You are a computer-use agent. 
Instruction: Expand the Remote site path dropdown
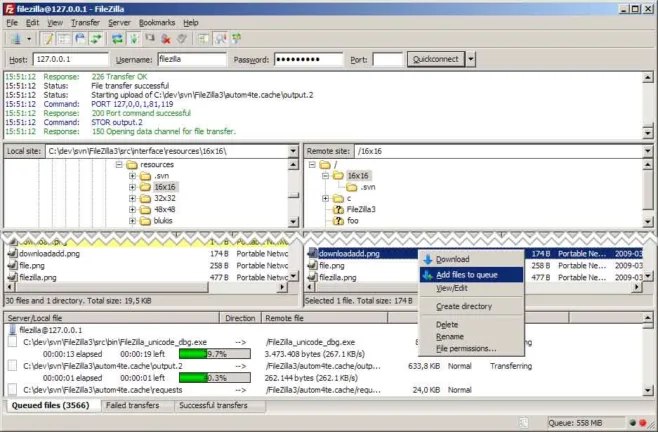tap(648, 151)
